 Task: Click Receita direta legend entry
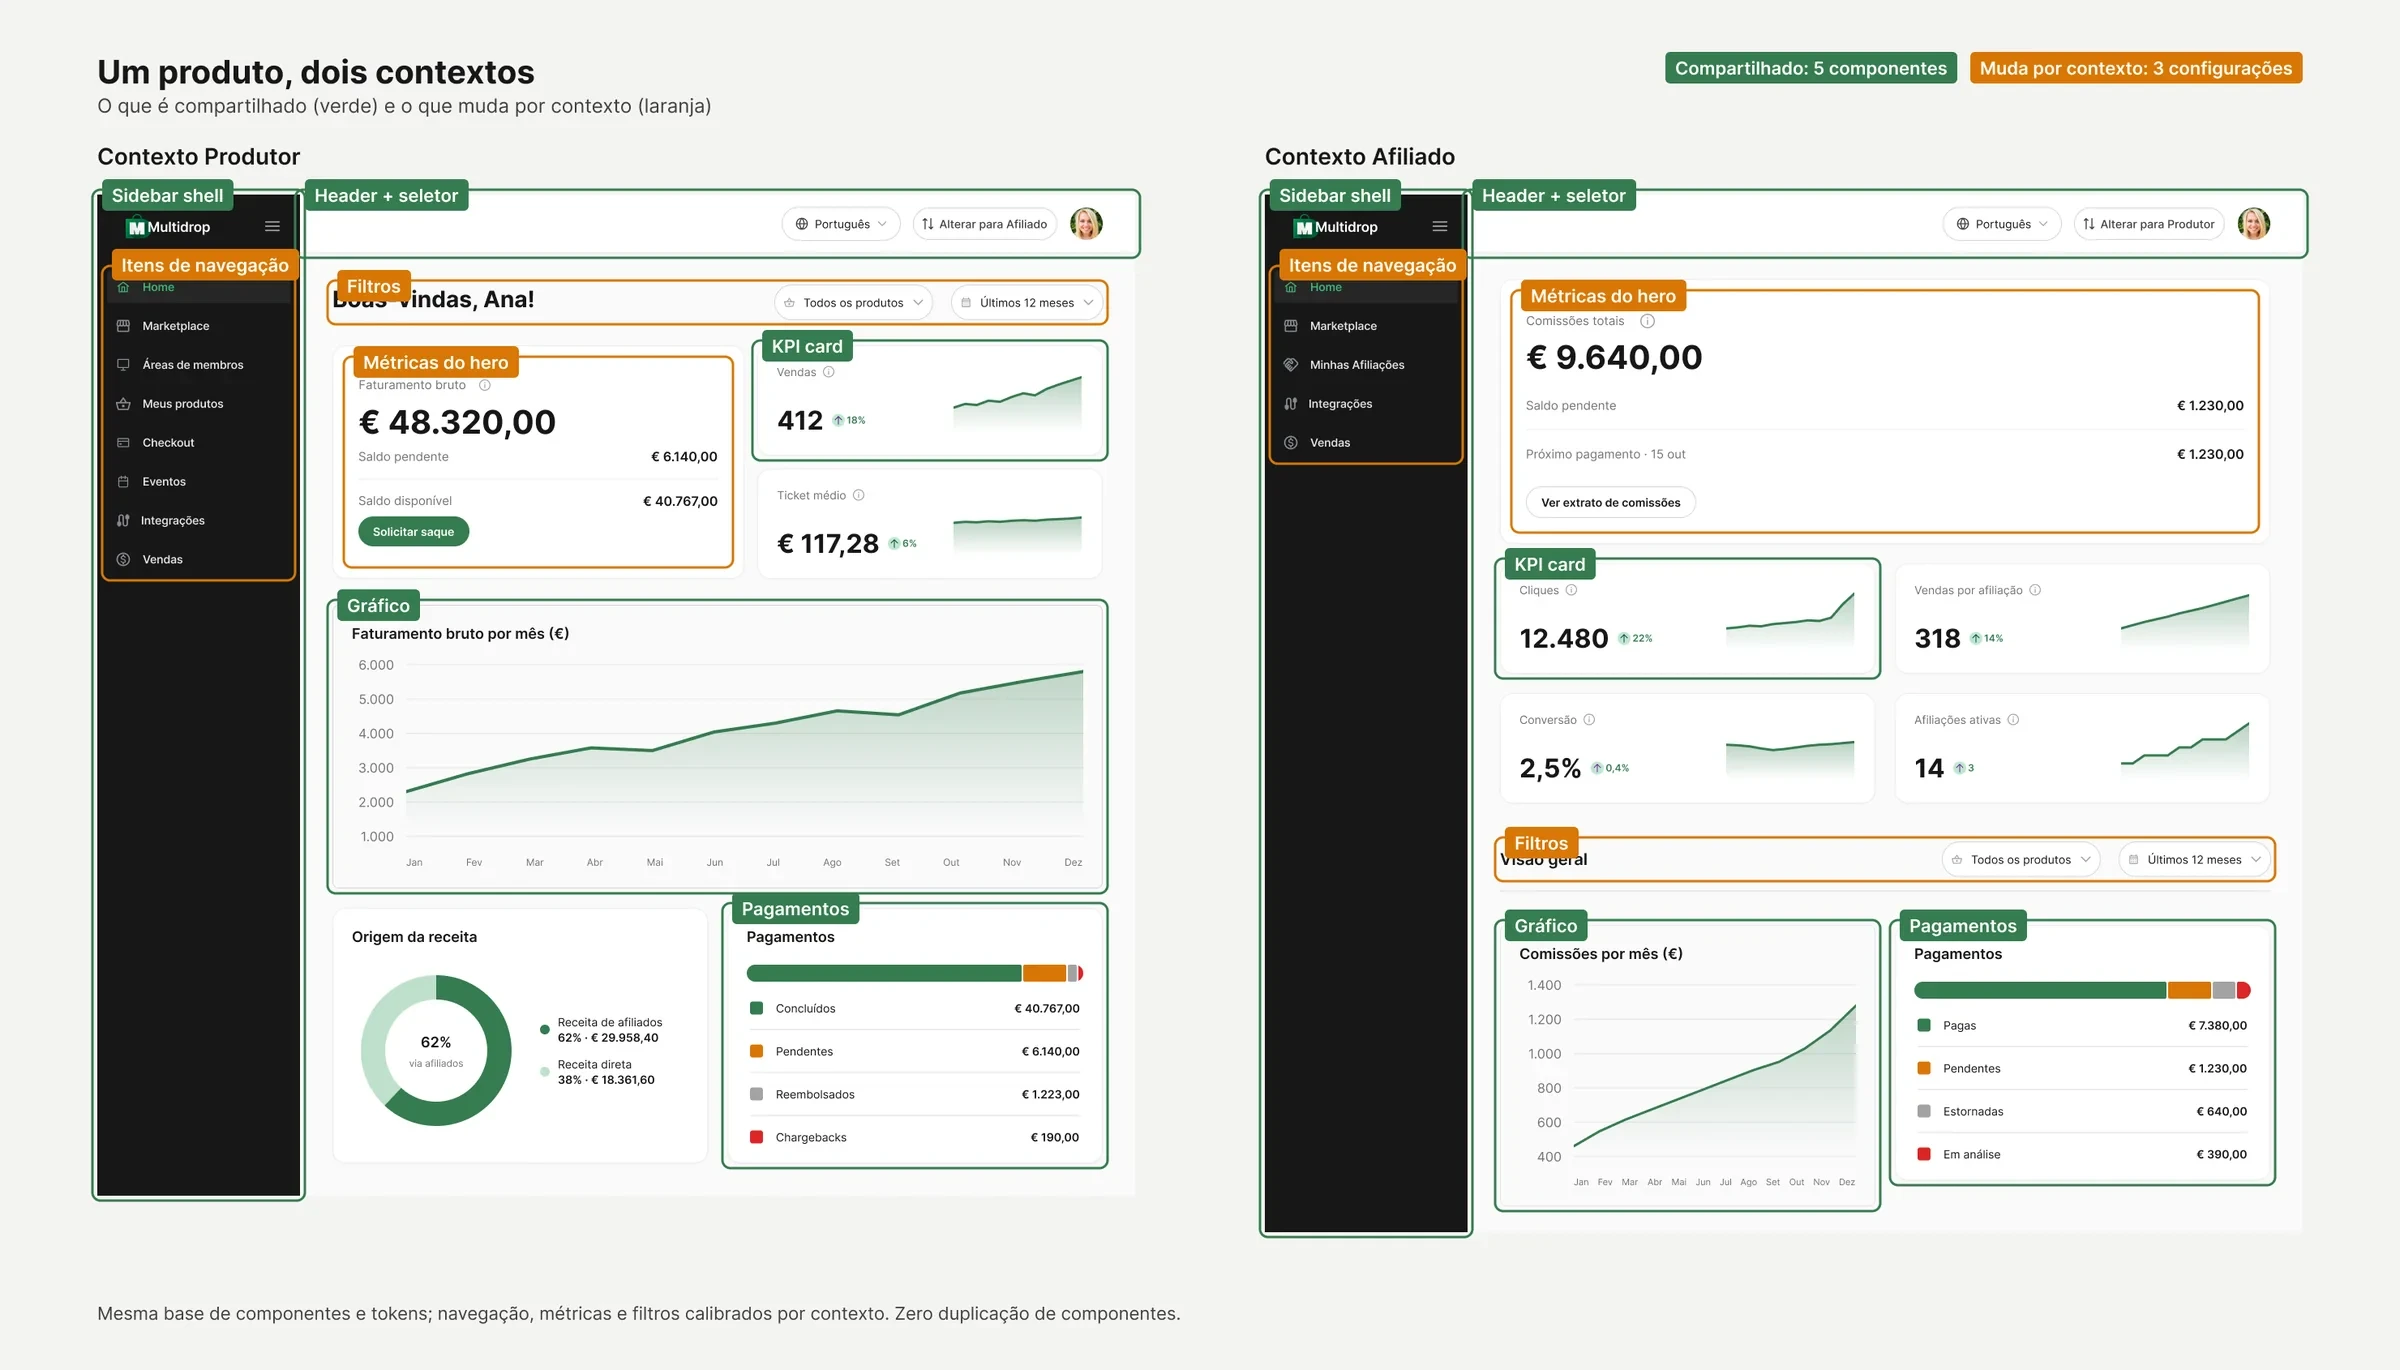pos(598,1072)
